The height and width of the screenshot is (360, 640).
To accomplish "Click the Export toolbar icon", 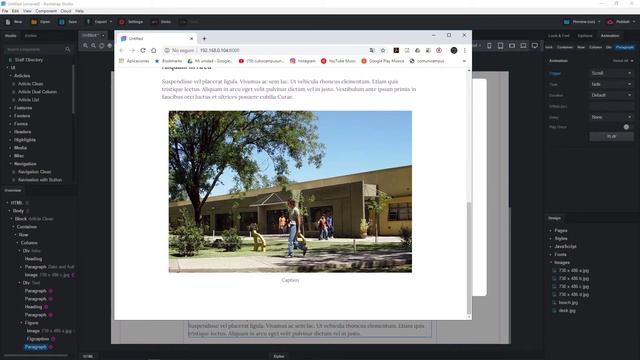I will [x=88, y=22].
